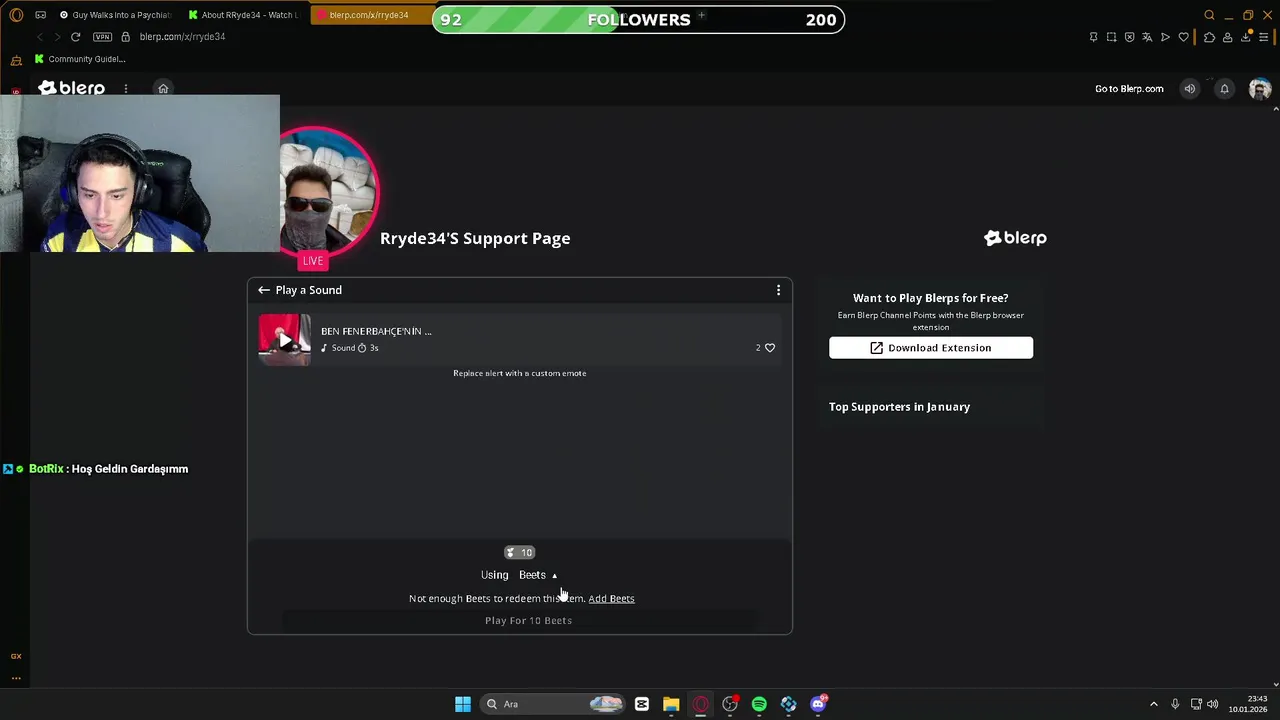The width and height of the screenshot is (1280, 720).
Task: Open the Opera menu logo
Action: 16,15
